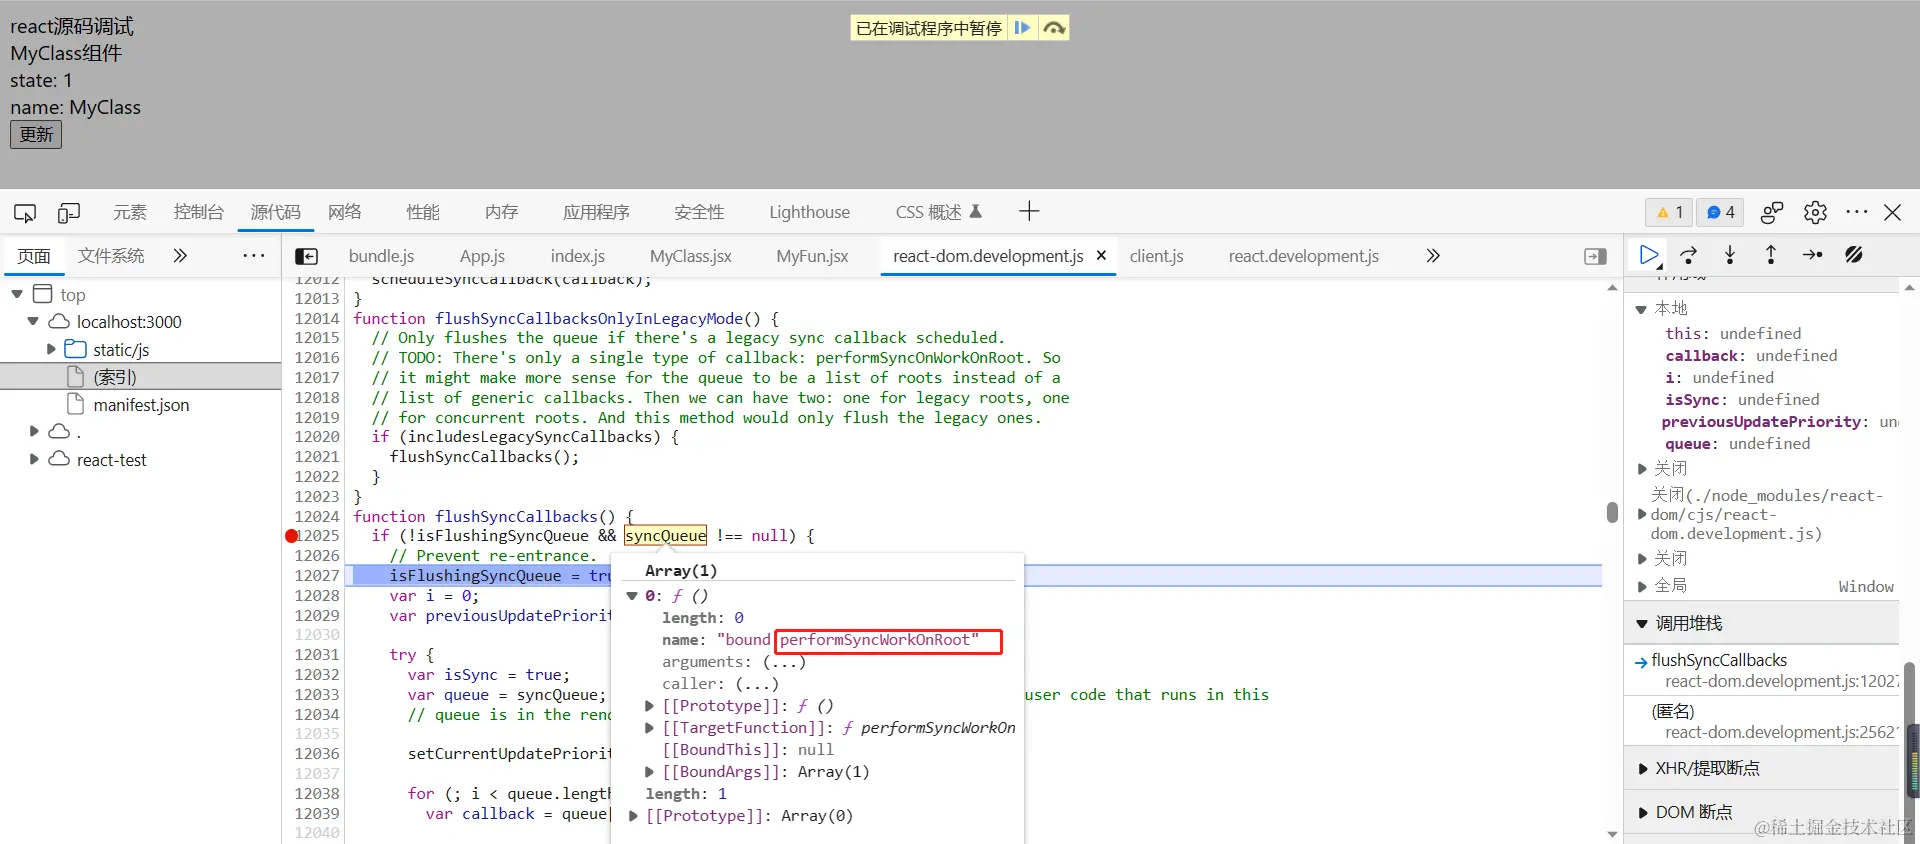Open the CSS 概述 panel tab

click(938, 212)
